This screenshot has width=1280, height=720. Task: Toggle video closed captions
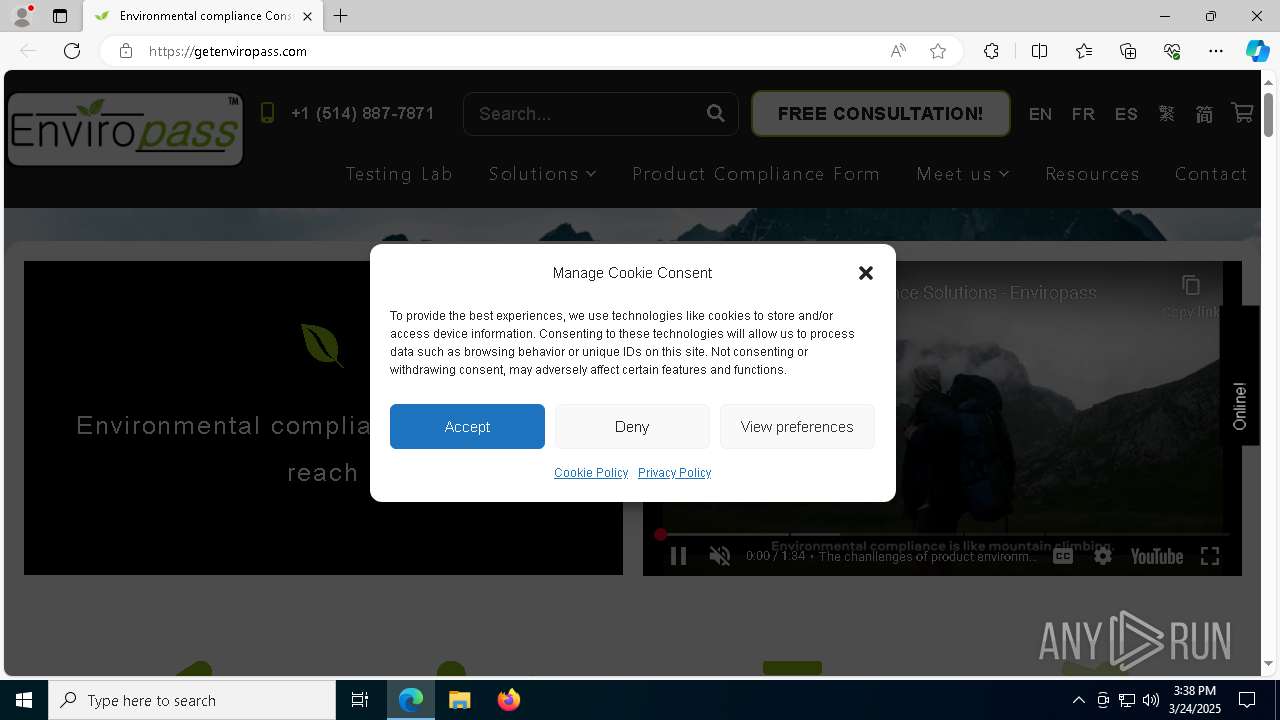(1063, 556)
